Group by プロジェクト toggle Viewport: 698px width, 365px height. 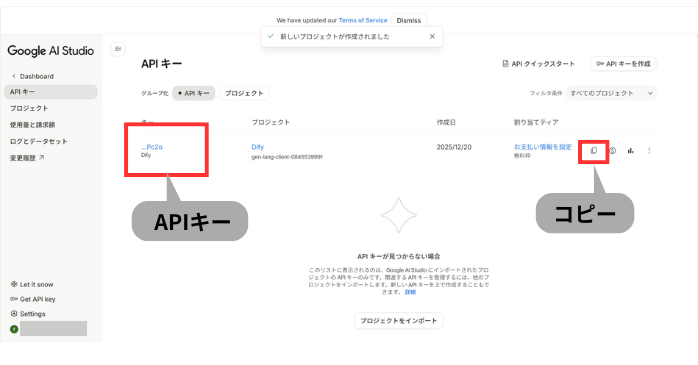244,93
